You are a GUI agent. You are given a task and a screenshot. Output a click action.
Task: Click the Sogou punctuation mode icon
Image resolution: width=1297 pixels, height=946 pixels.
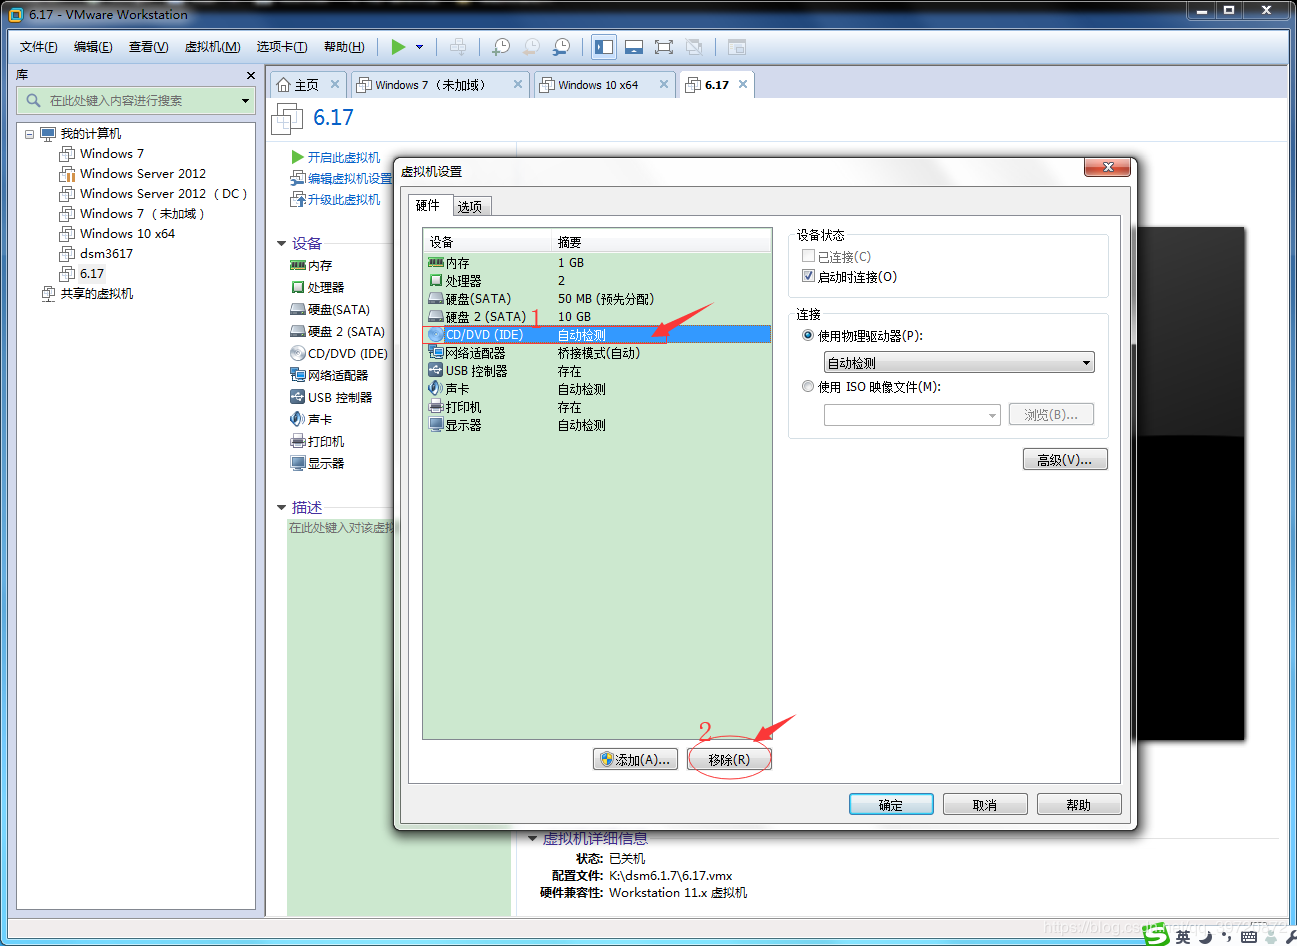(x=1226, y=937)
